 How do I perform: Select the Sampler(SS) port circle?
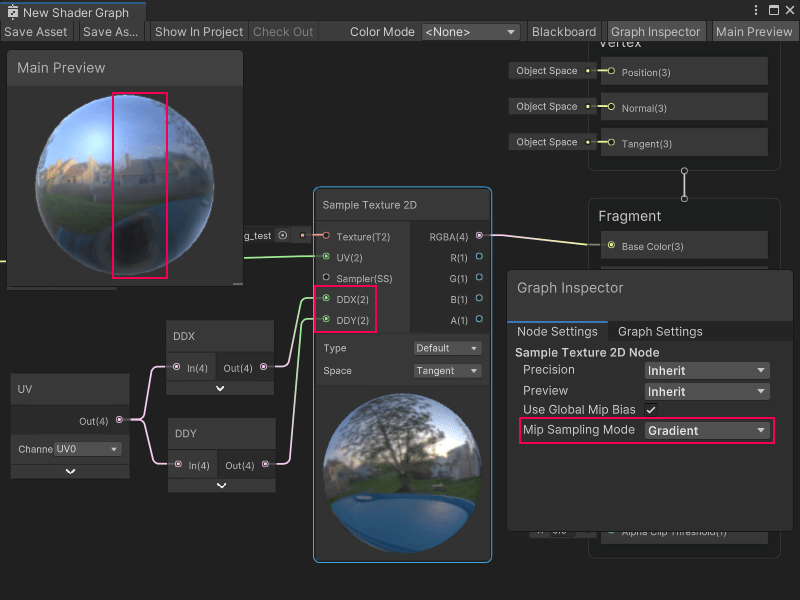(326, 278)
